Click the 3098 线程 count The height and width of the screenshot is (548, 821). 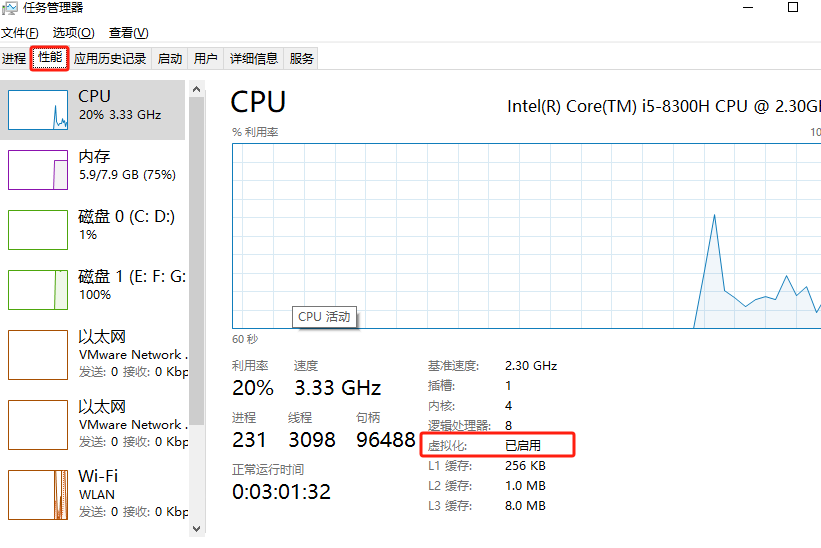coord(312,440)
